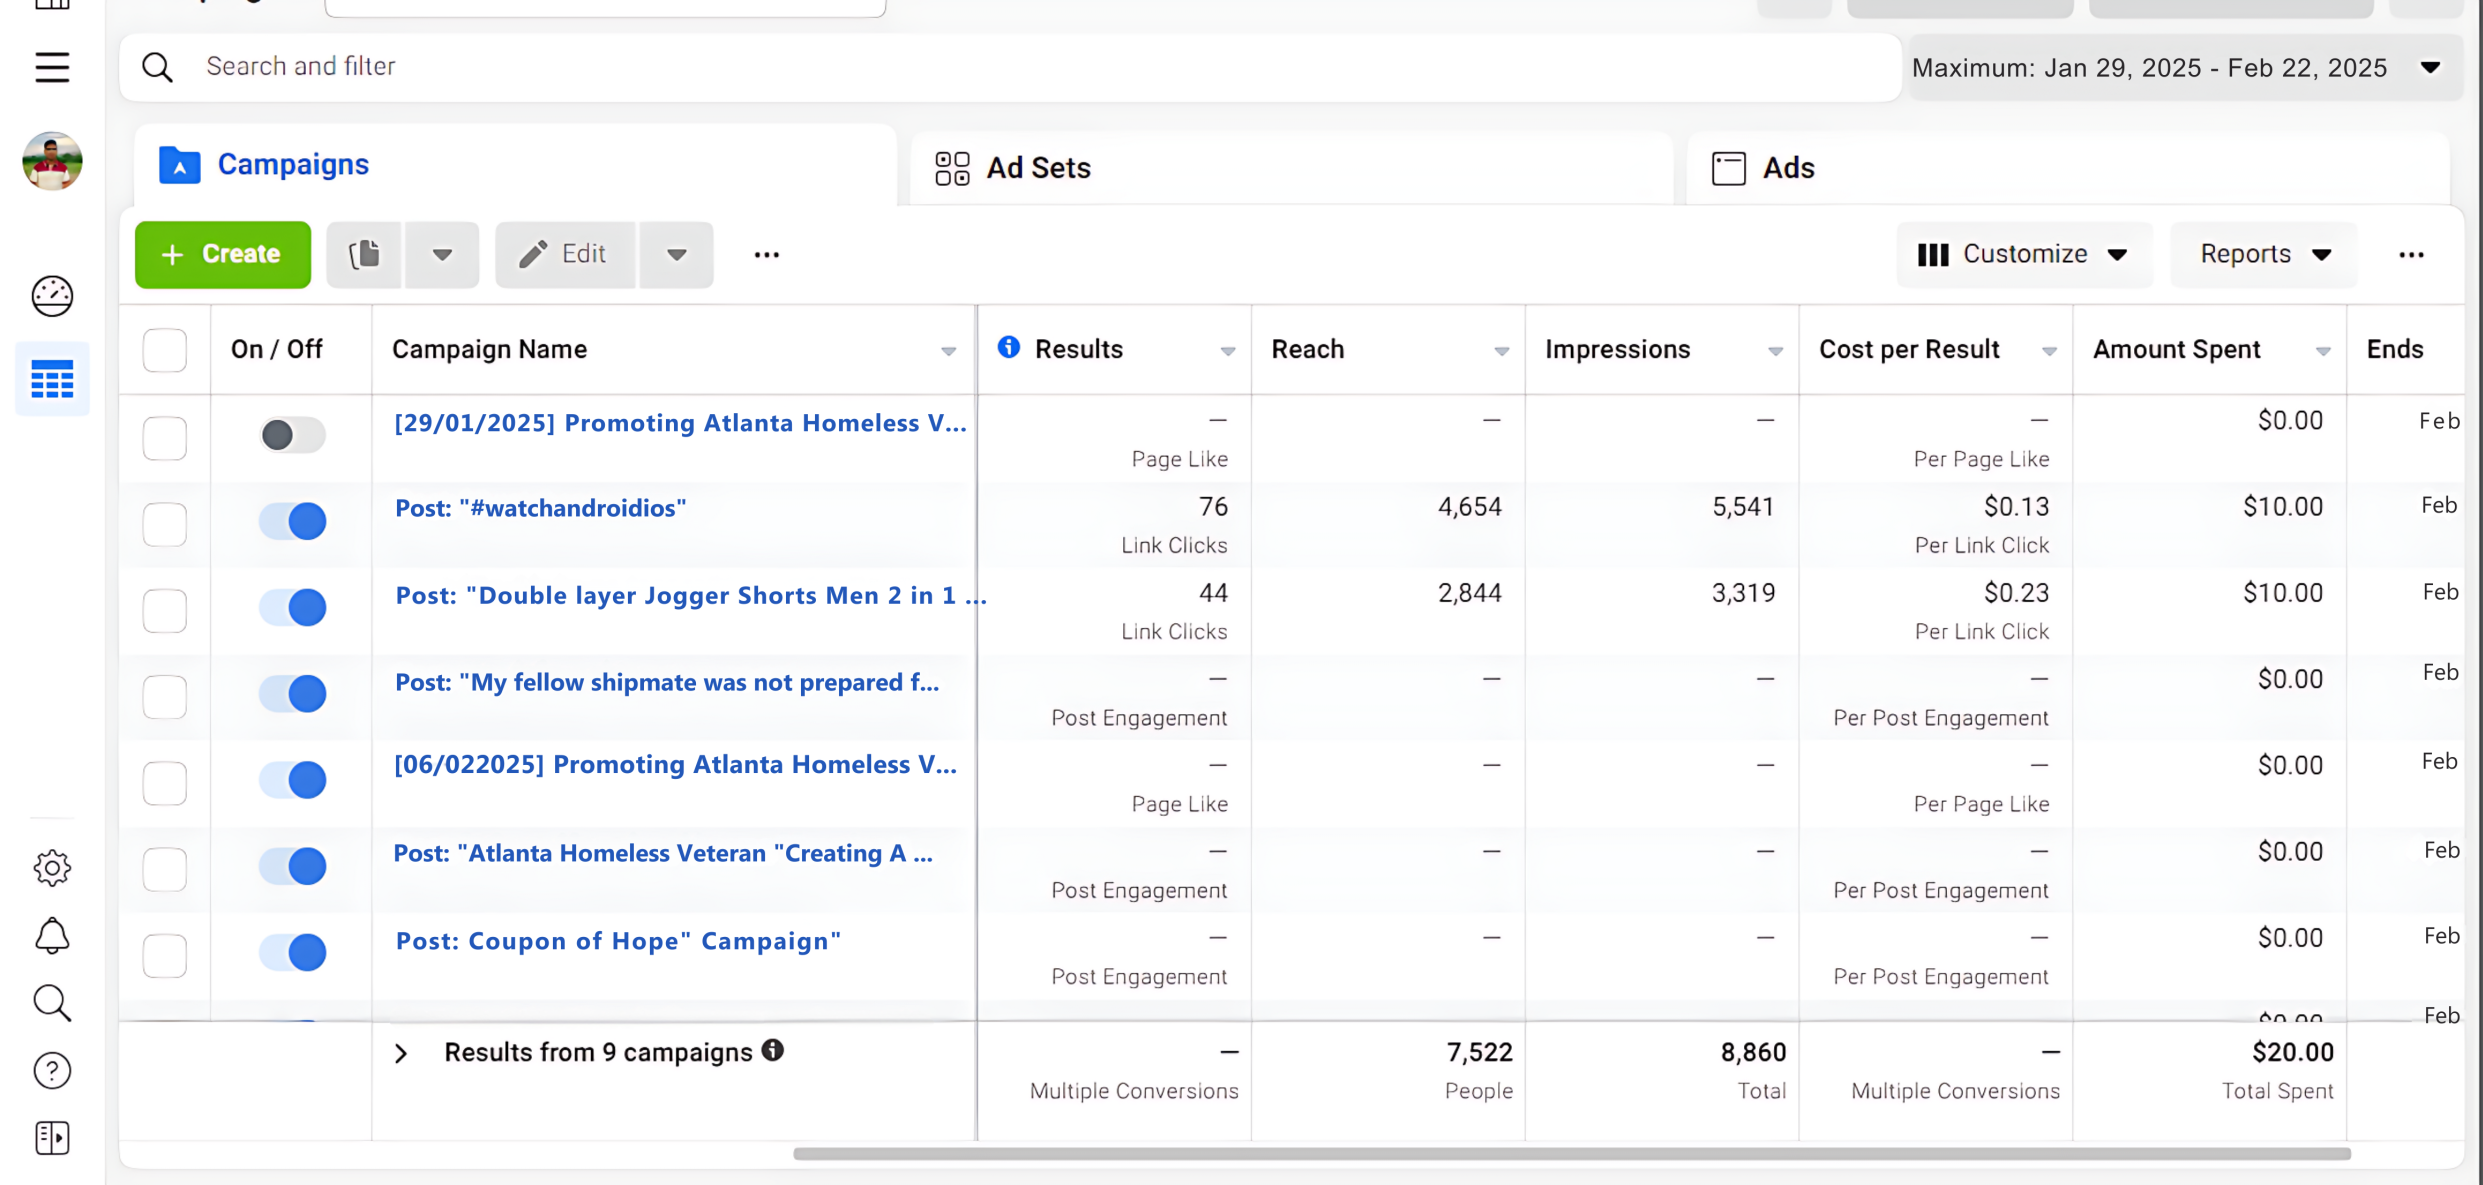
Task: Click the green Create button
Action: pyautogui.click(x=222, y=255)
